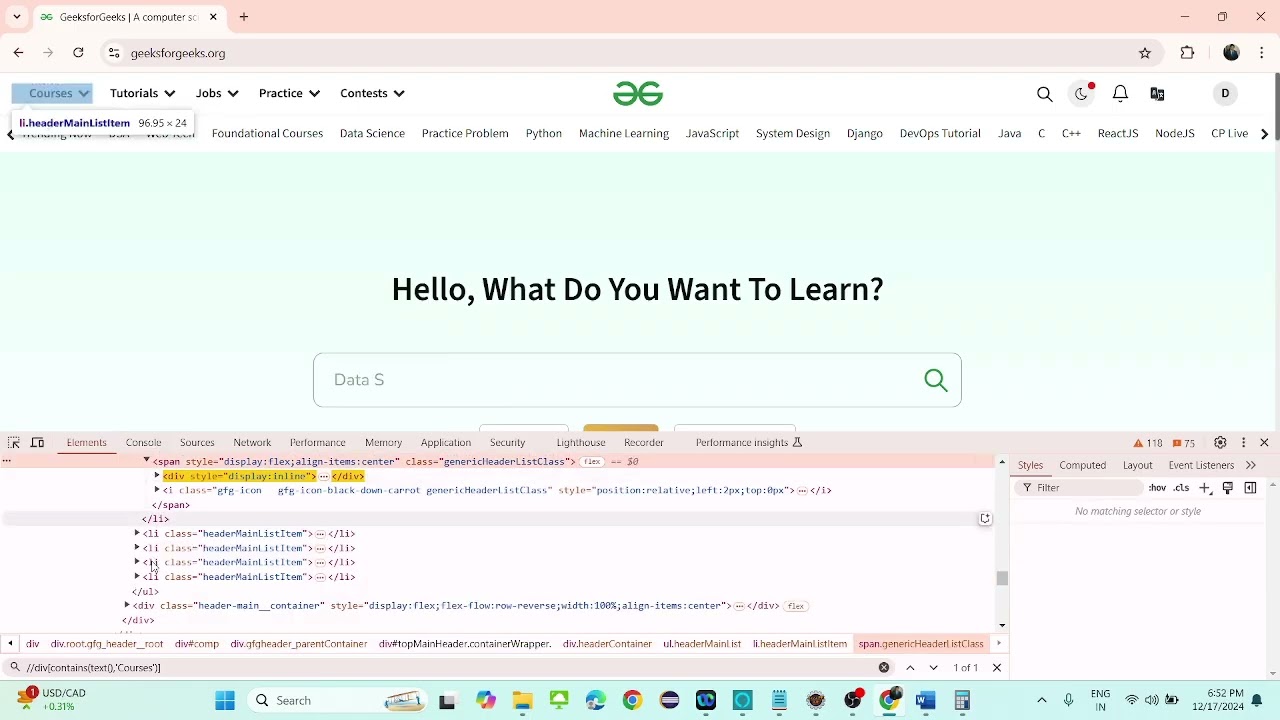
Task: Close the DevTools find bar
Action: tap(997, 667)
